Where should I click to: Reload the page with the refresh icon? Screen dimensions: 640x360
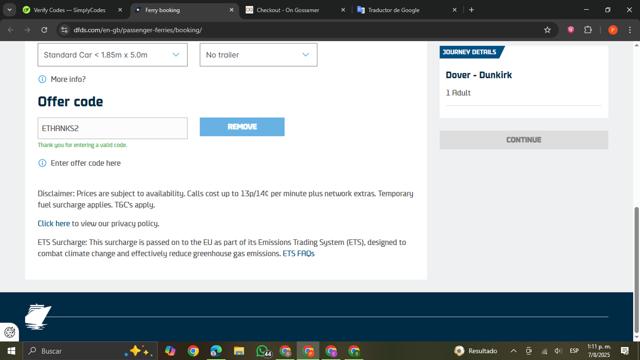(x=44, y=30)
